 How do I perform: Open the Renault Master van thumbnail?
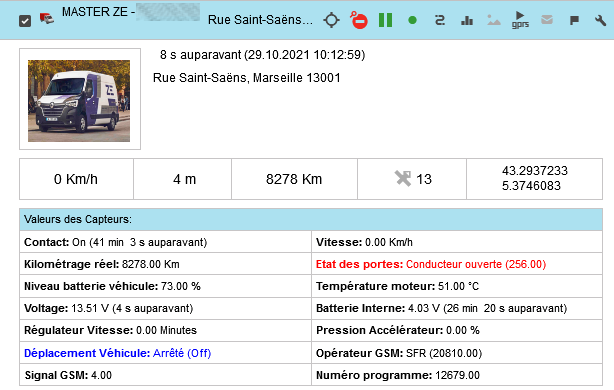coord(79,101)
